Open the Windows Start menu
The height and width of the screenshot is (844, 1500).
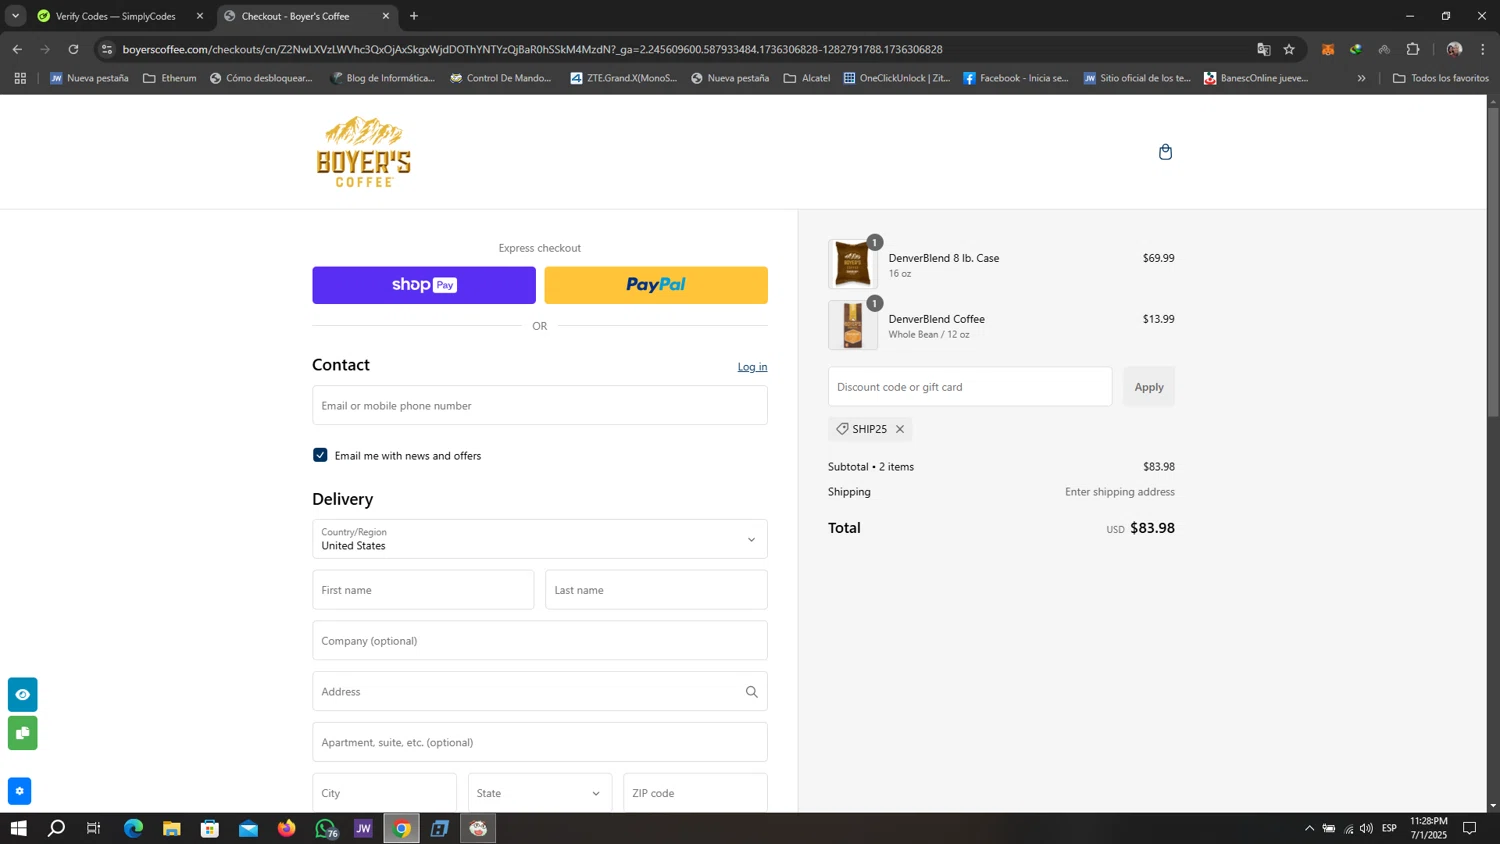tap(18, 828)
